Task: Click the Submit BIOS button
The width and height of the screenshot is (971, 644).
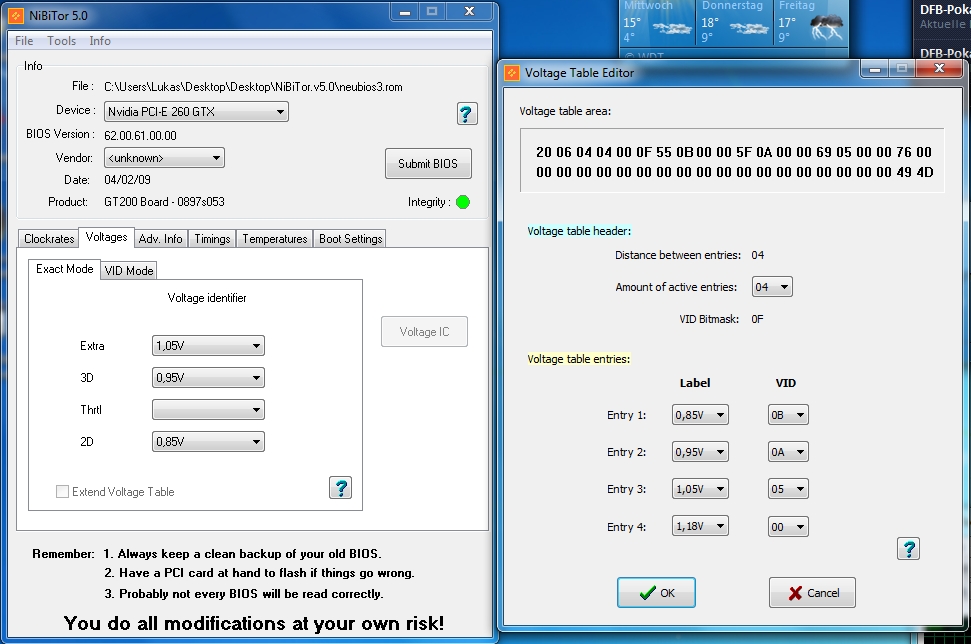Action: (428, 163)
